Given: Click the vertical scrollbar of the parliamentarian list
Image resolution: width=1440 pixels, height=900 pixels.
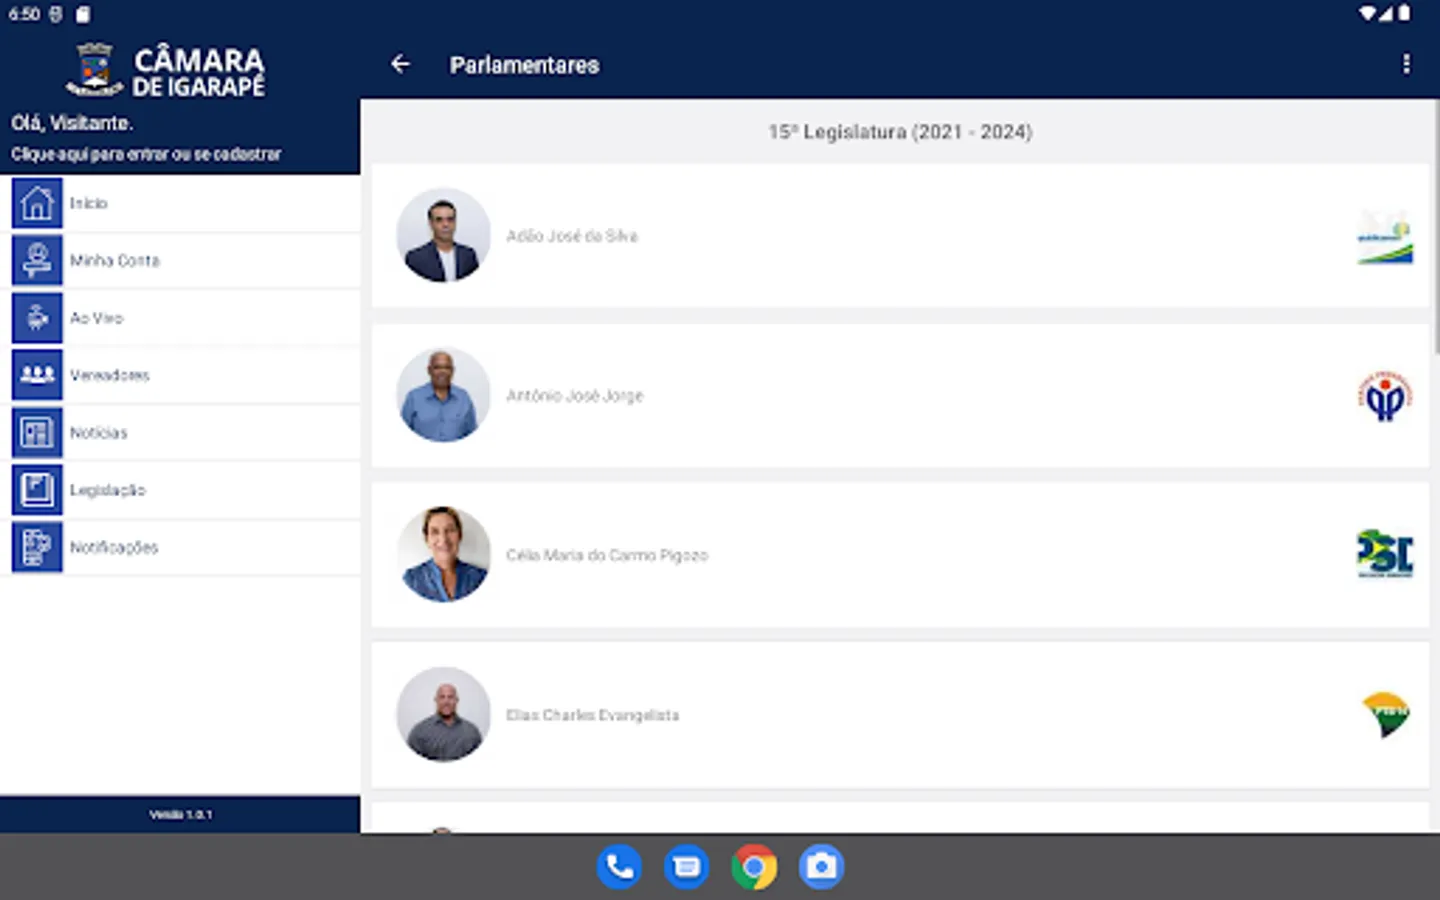Looking at the screenshot, I should 1436,226.
